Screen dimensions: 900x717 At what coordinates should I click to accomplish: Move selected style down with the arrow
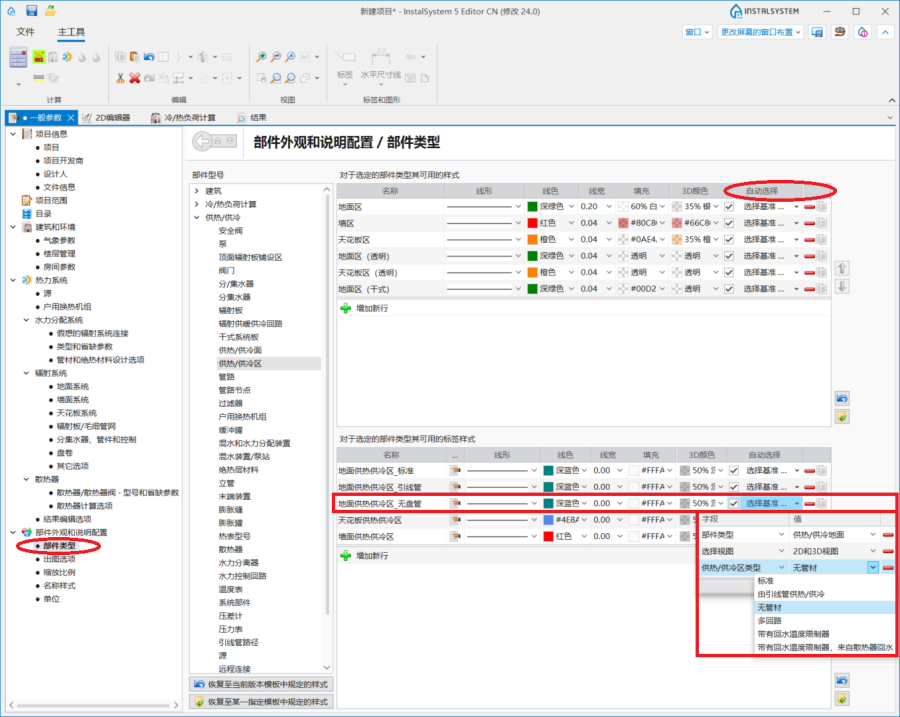tap(842, 286)
